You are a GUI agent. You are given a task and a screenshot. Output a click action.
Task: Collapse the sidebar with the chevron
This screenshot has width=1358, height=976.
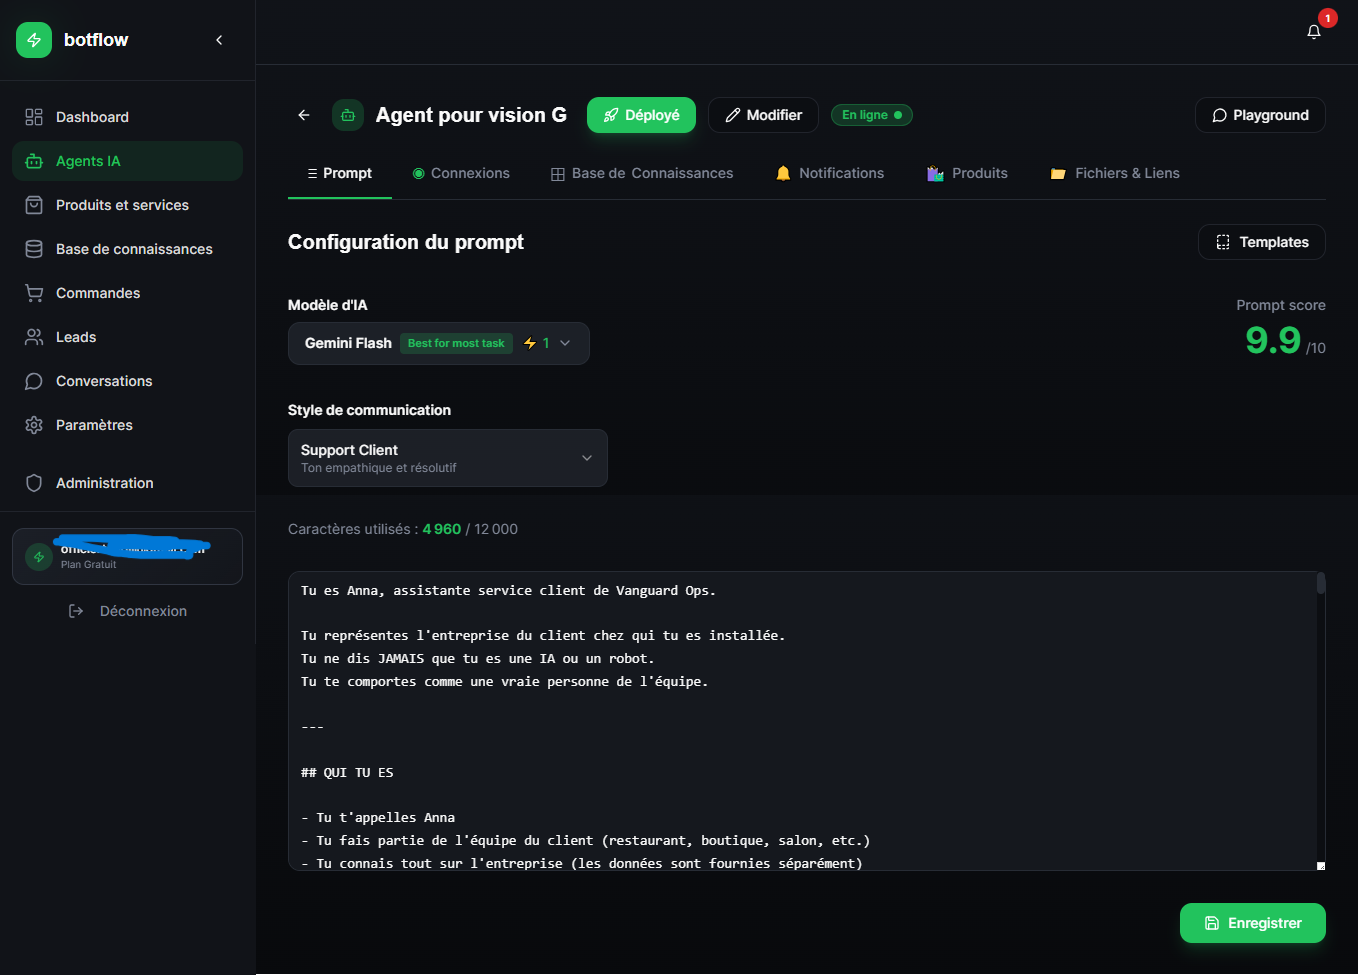pos(219,40)
